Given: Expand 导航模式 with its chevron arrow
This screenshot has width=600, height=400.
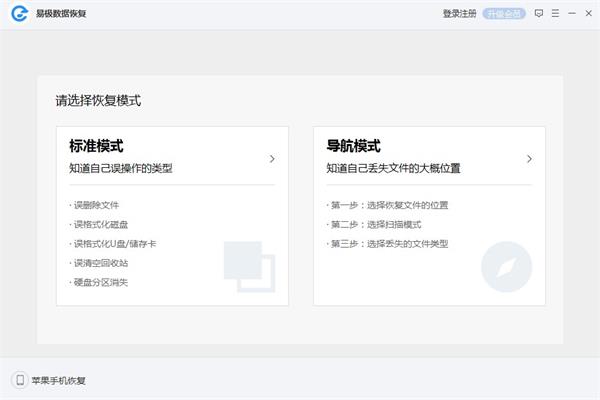Looking at the screenshot, I should coord(529,159).
